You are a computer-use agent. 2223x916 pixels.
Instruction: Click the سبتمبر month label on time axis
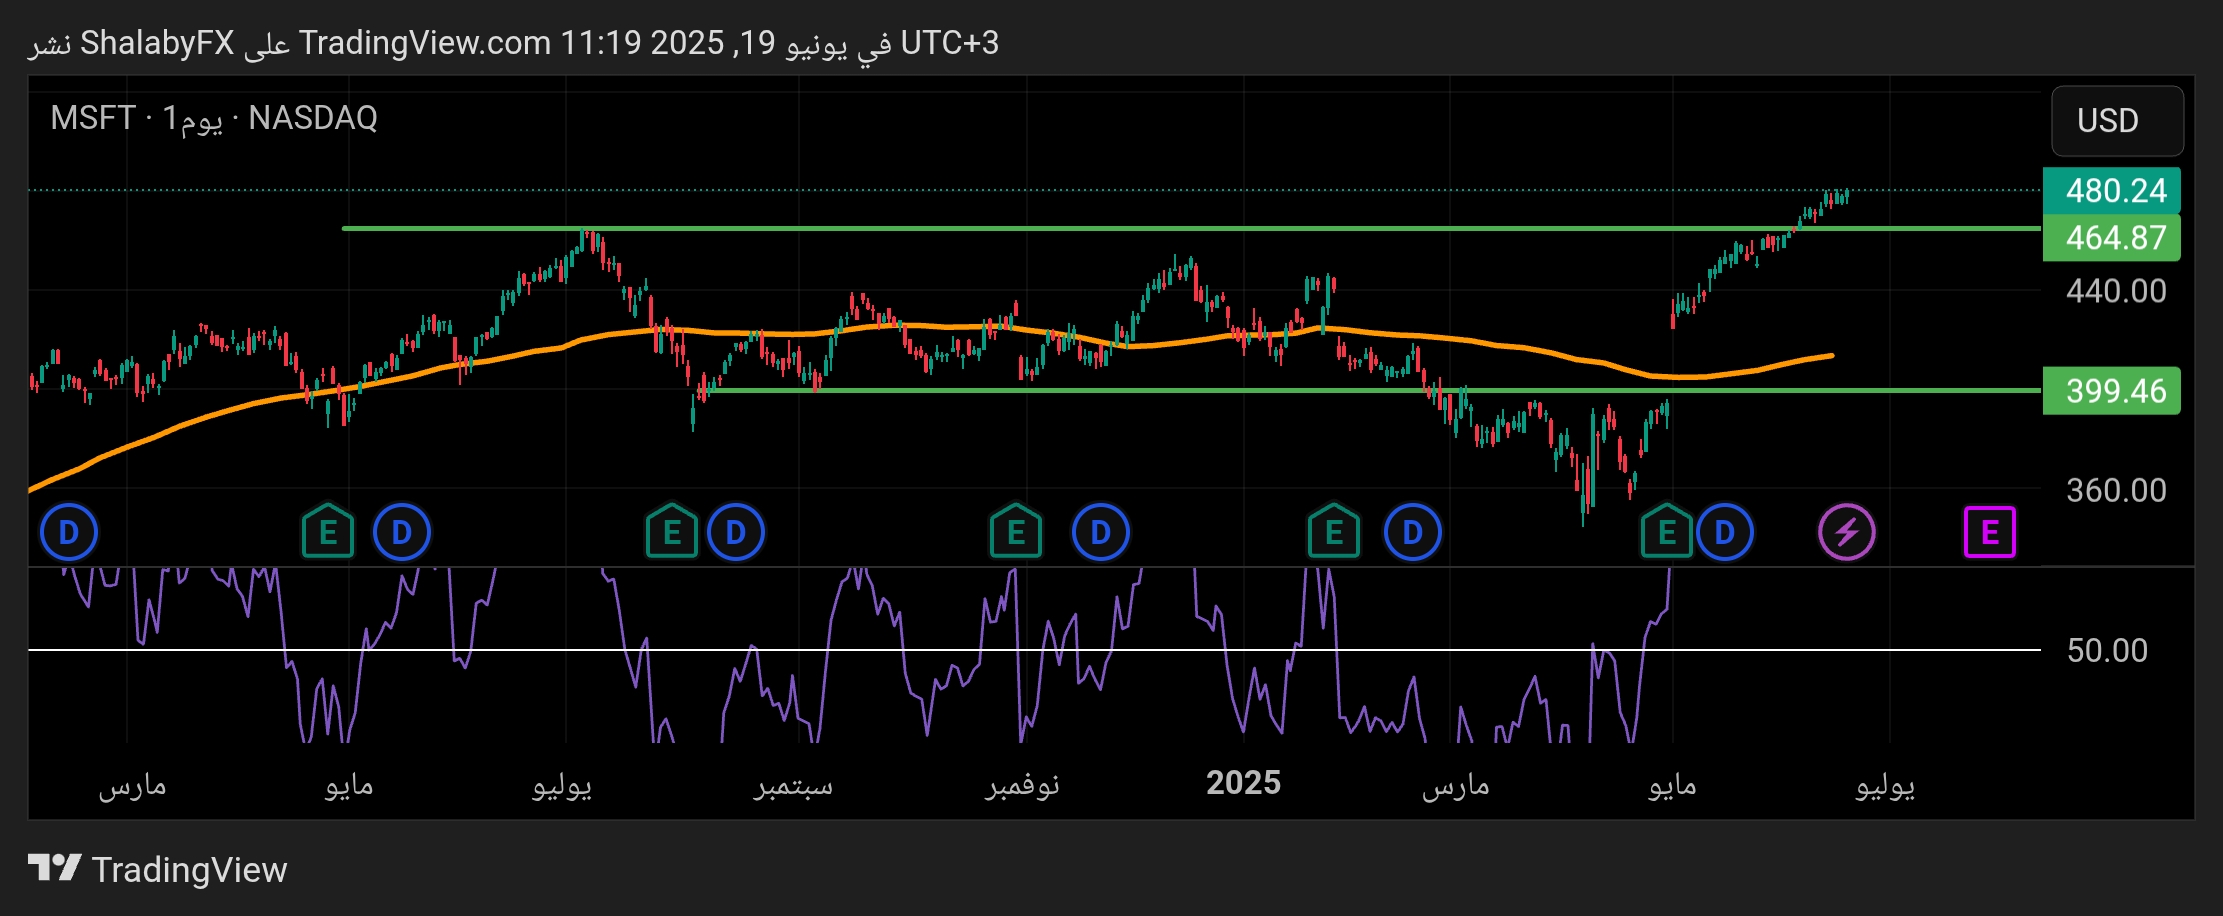793,785
